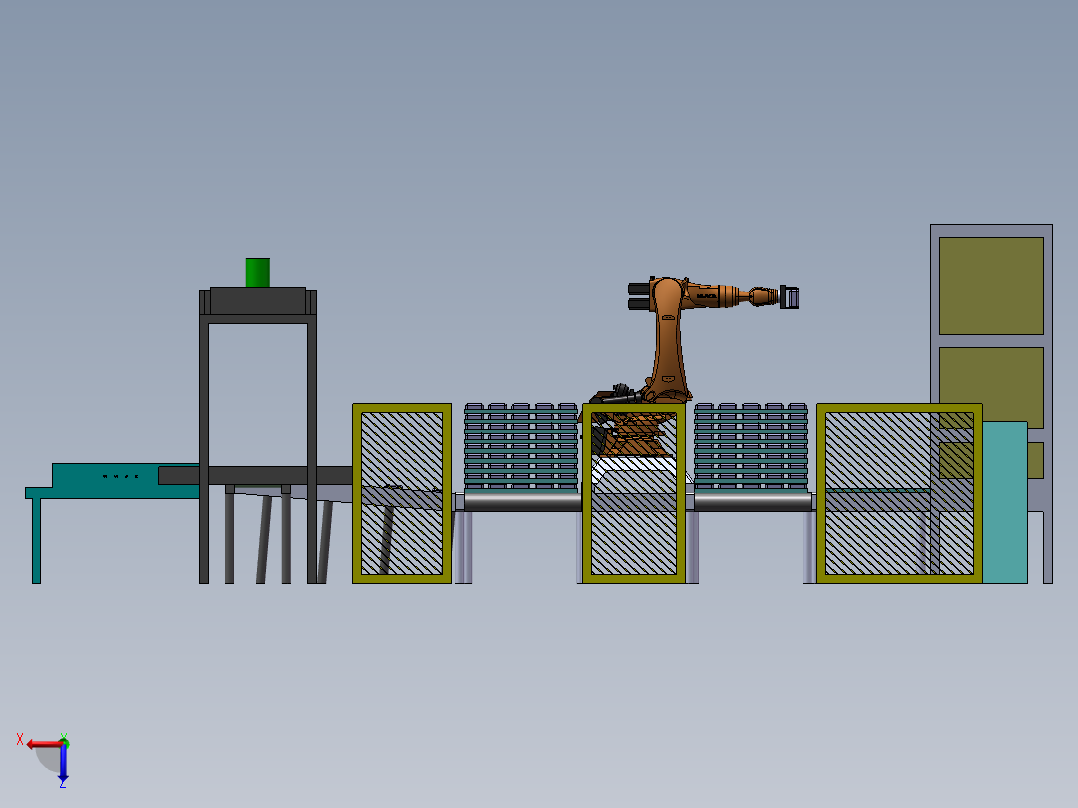This screenshot has height=808, width=1078.
Task: Pick the black motors at robot's rear
Action: [x=639, y=295]
